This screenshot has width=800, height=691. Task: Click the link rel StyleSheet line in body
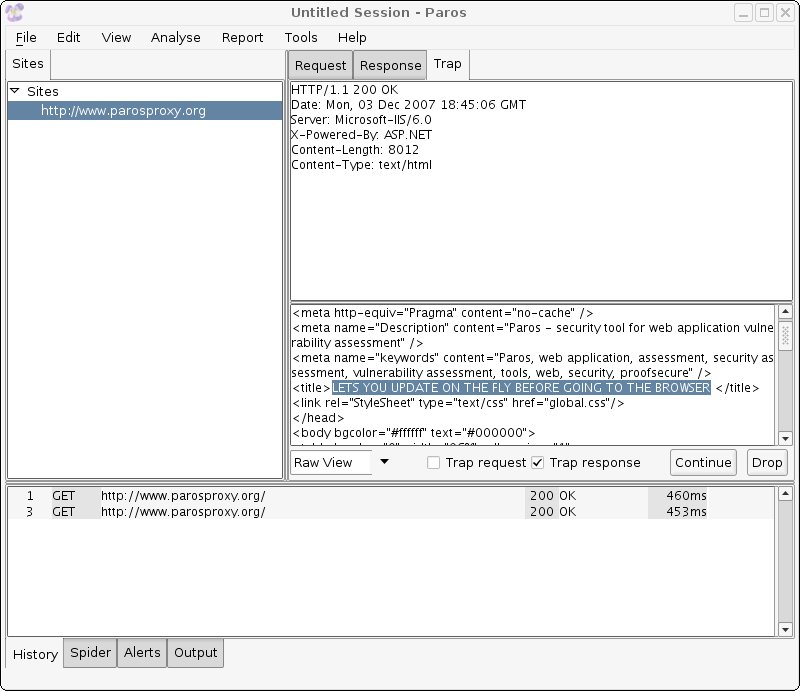(x=458, y=403)
